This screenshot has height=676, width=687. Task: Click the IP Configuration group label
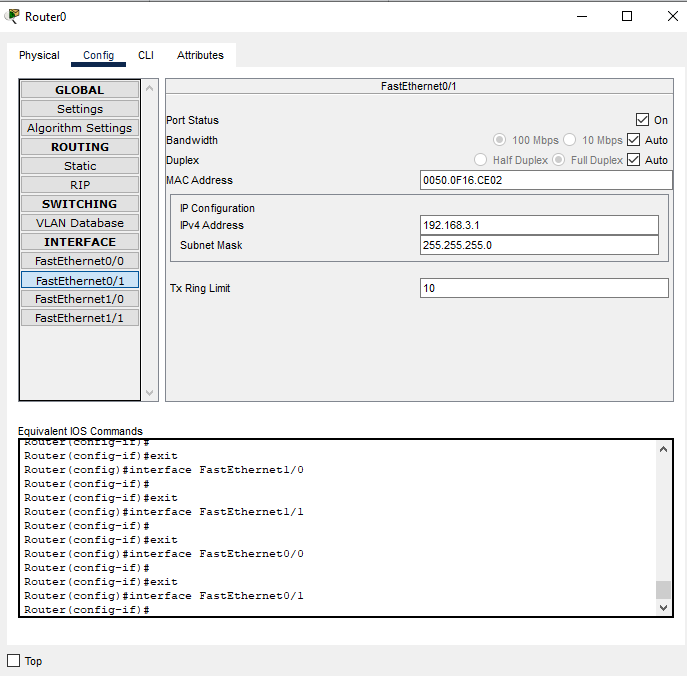point(217,208)
